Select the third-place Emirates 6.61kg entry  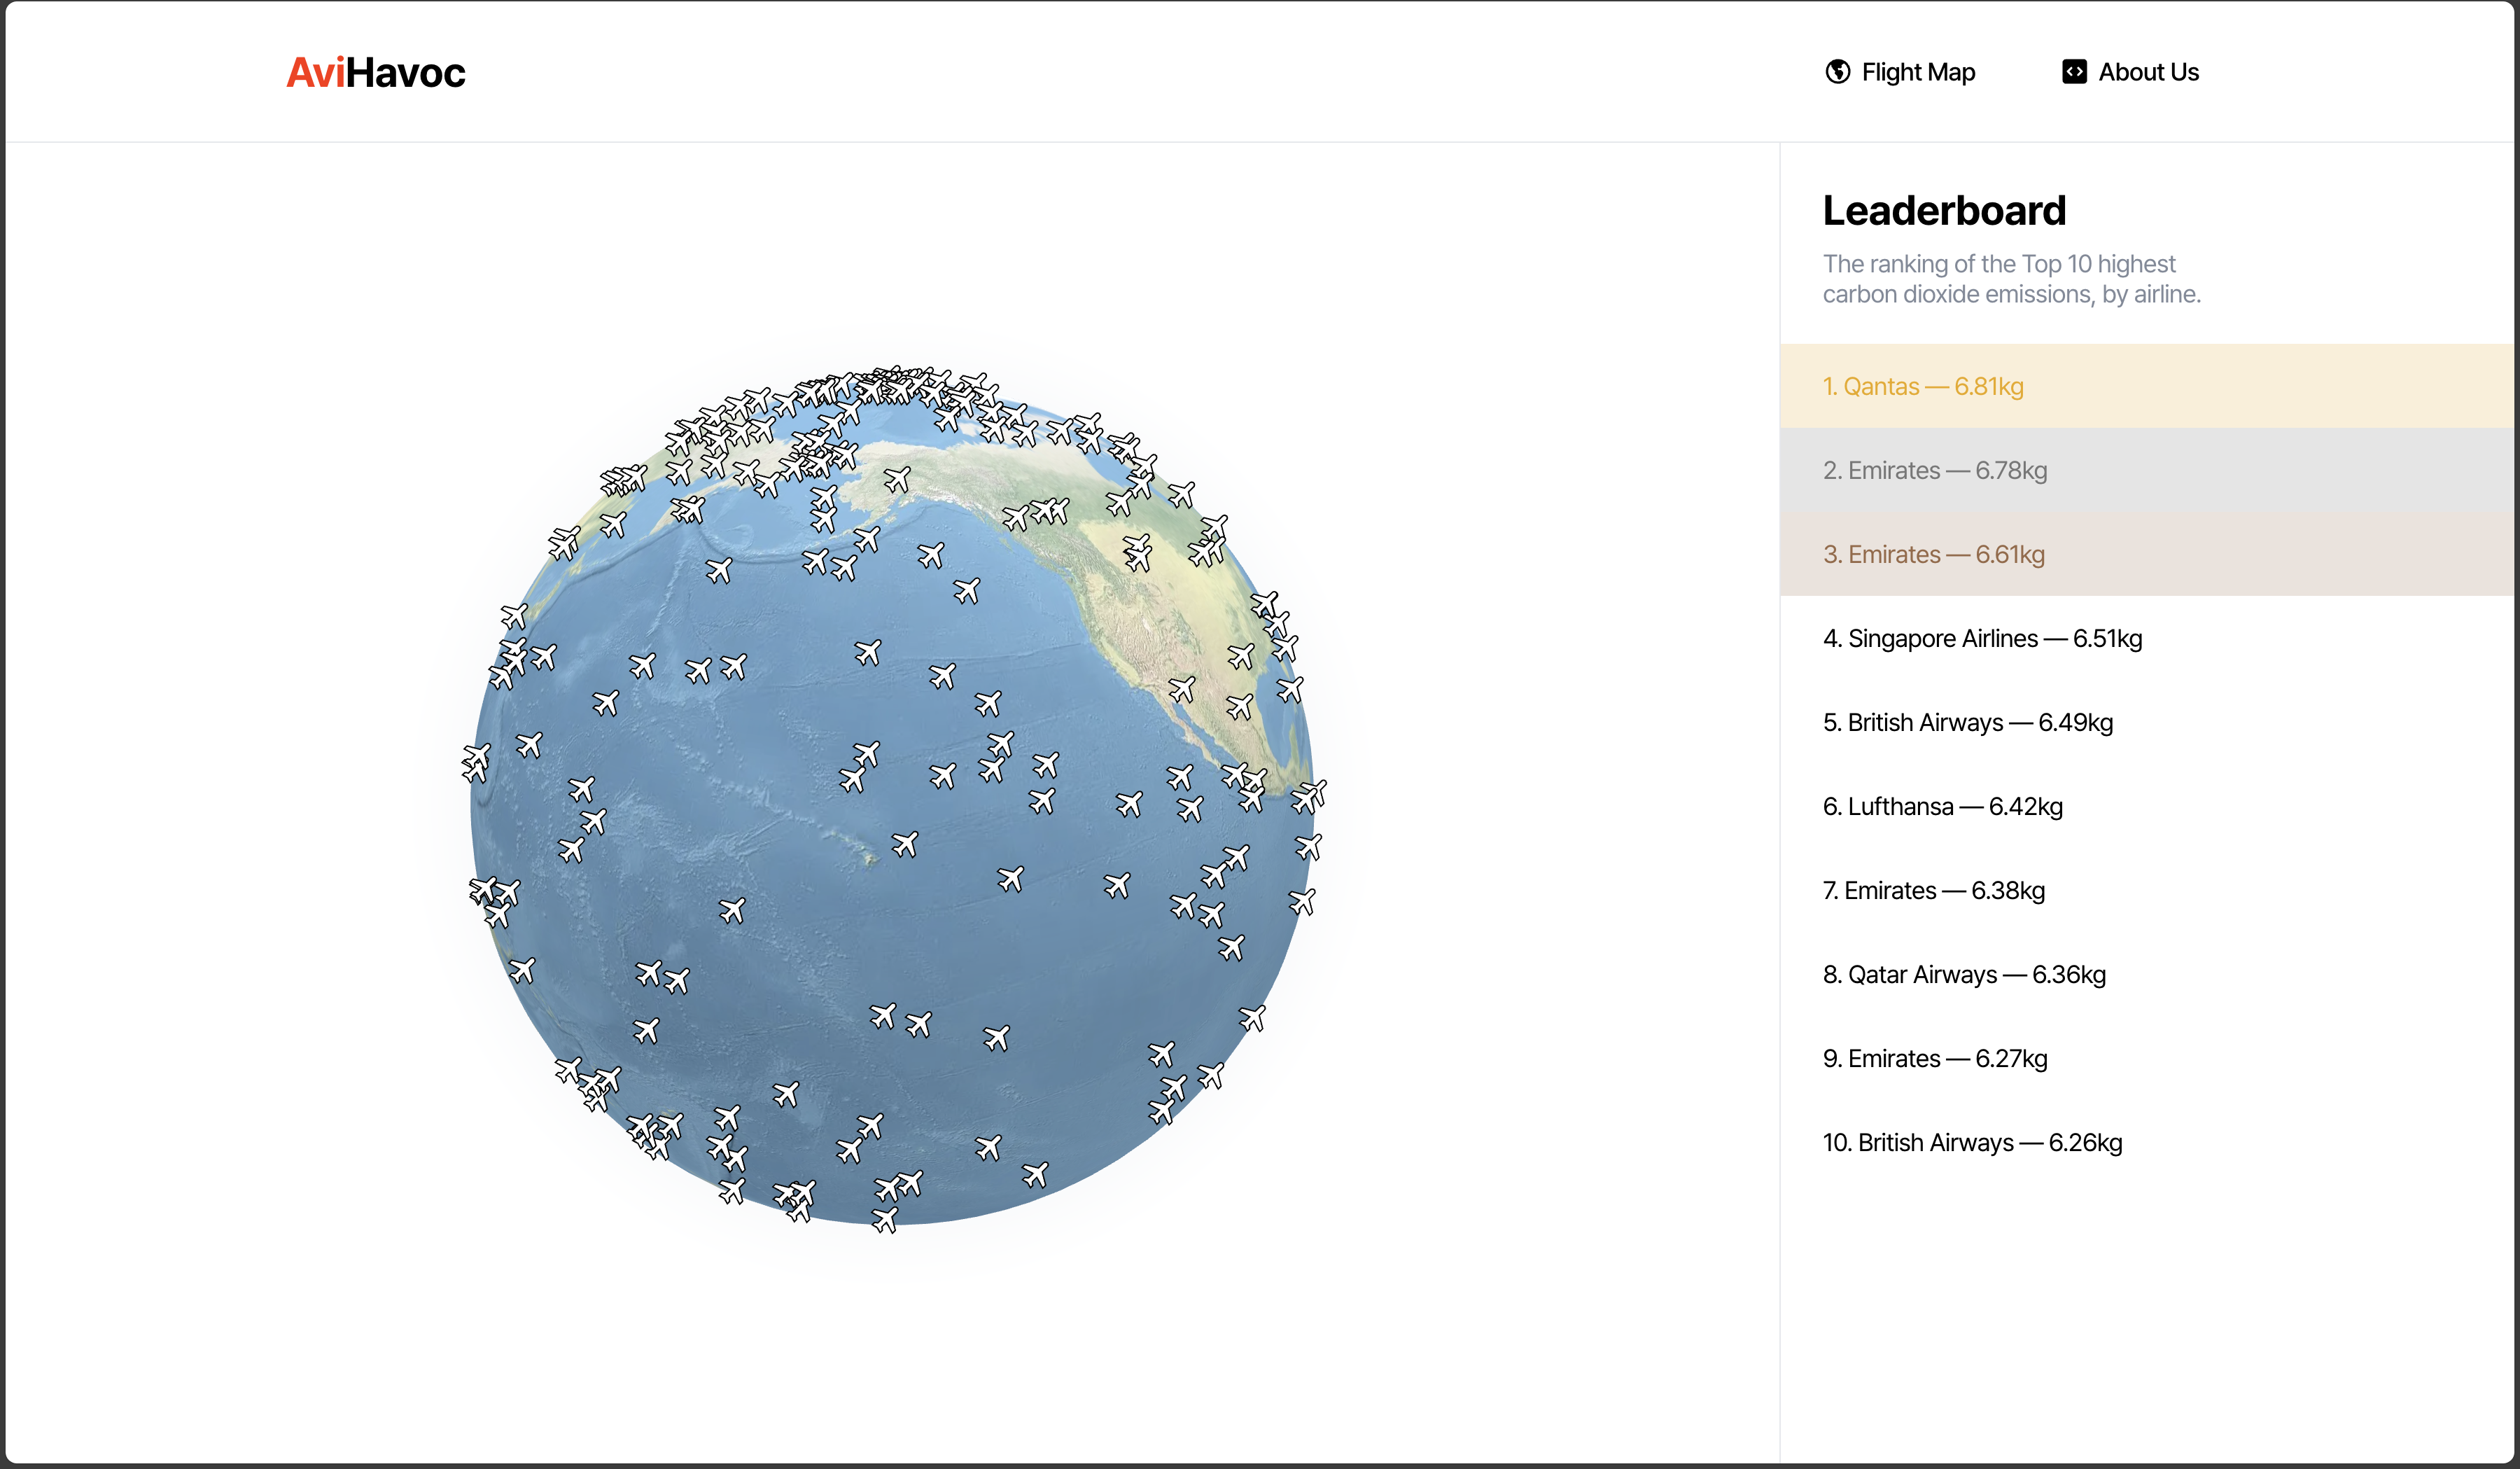tap(1933, 555)
